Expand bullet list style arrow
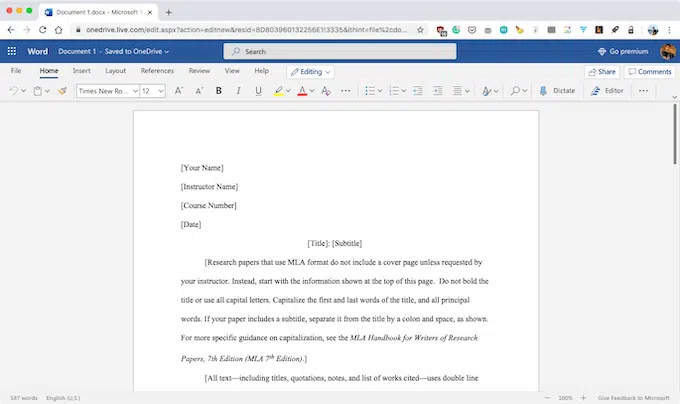This screenshot has width=680, height=404. pos(380,91)
